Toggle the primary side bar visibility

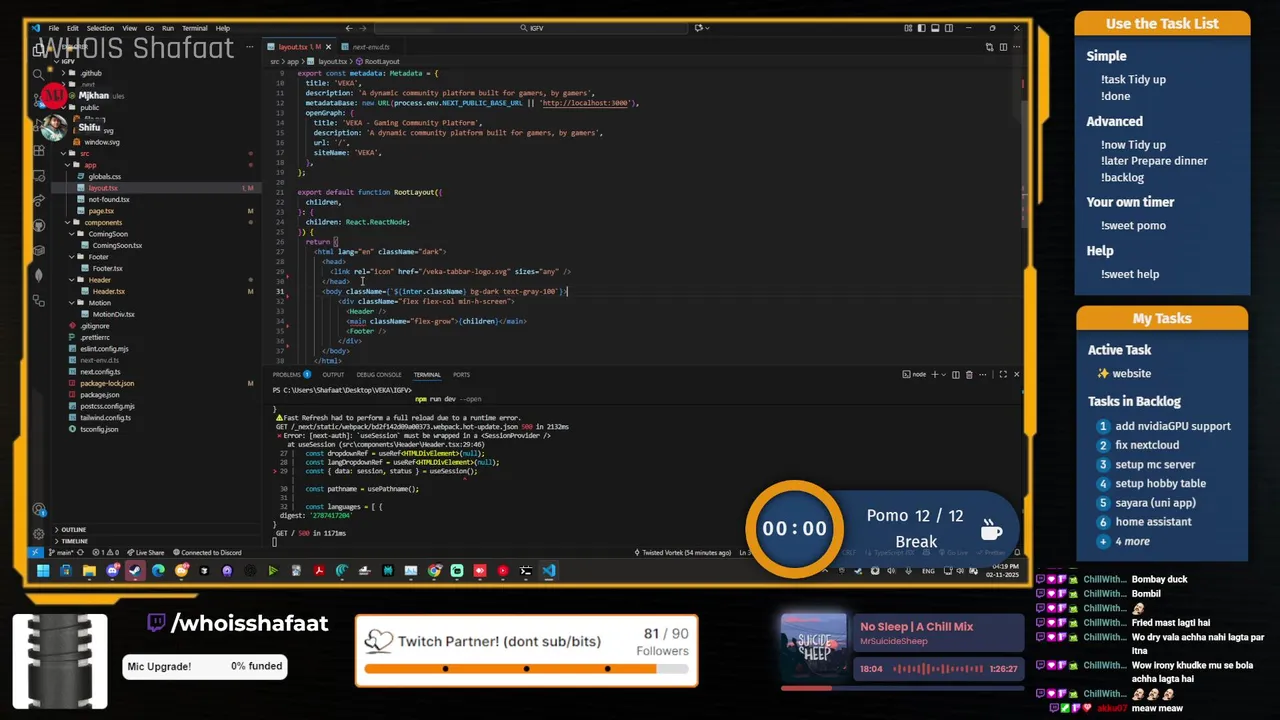tap(922, 28)
